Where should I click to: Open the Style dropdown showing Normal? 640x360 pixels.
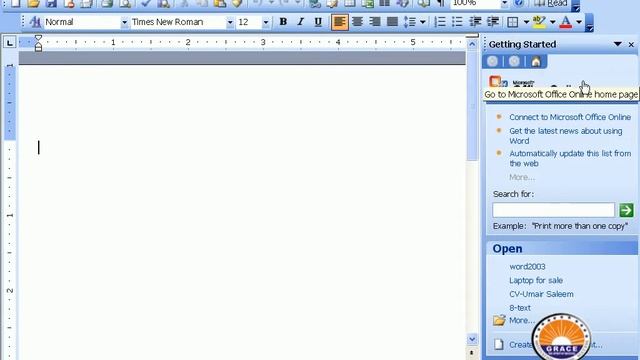(124, 23)
